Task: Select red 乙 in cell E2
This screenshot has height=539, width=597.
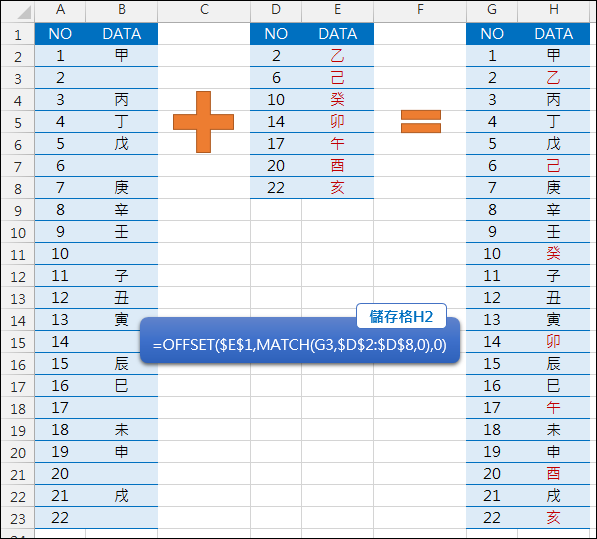Action: [x=338, y=56]
